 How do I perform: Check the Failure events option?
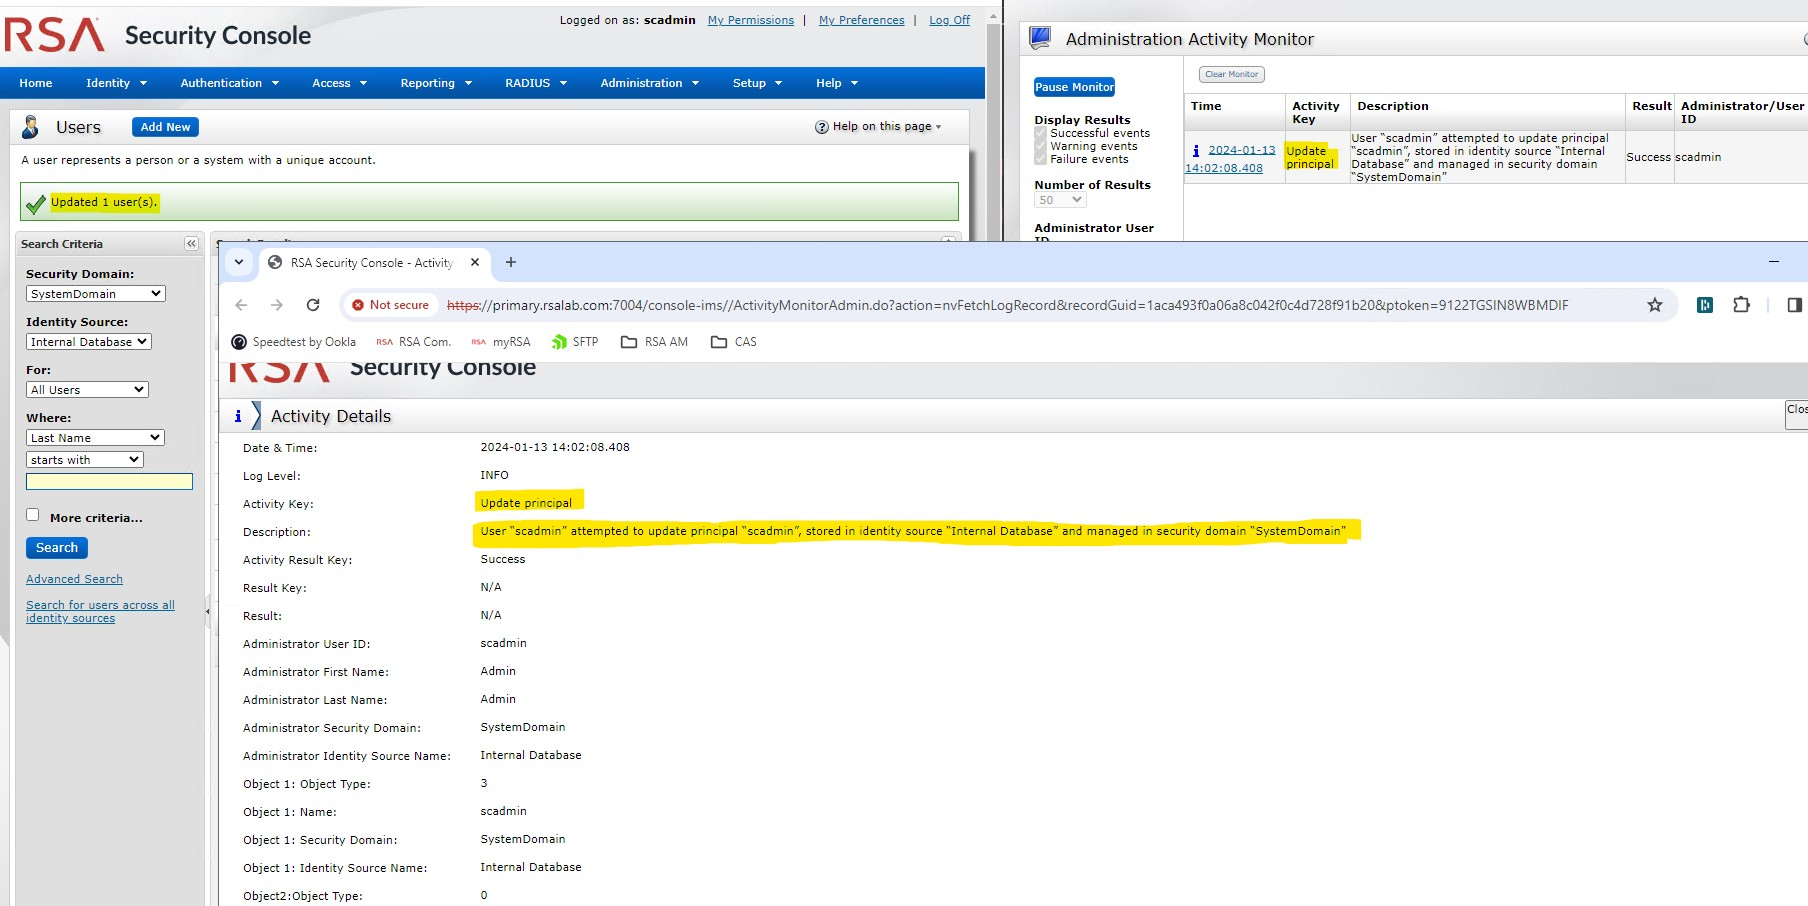pyautogui.click(x=1040, y=158)
